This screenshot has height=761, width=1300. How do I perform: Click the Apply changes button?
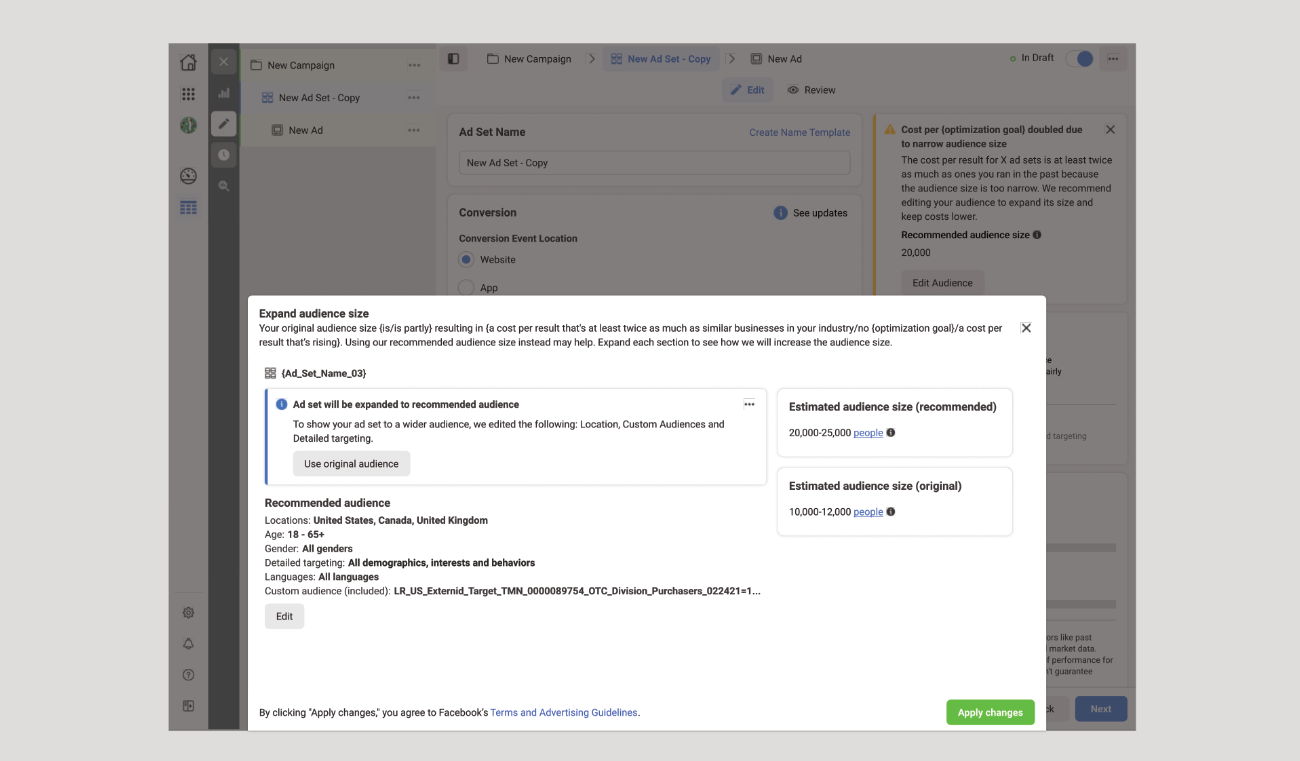point(990,712)
